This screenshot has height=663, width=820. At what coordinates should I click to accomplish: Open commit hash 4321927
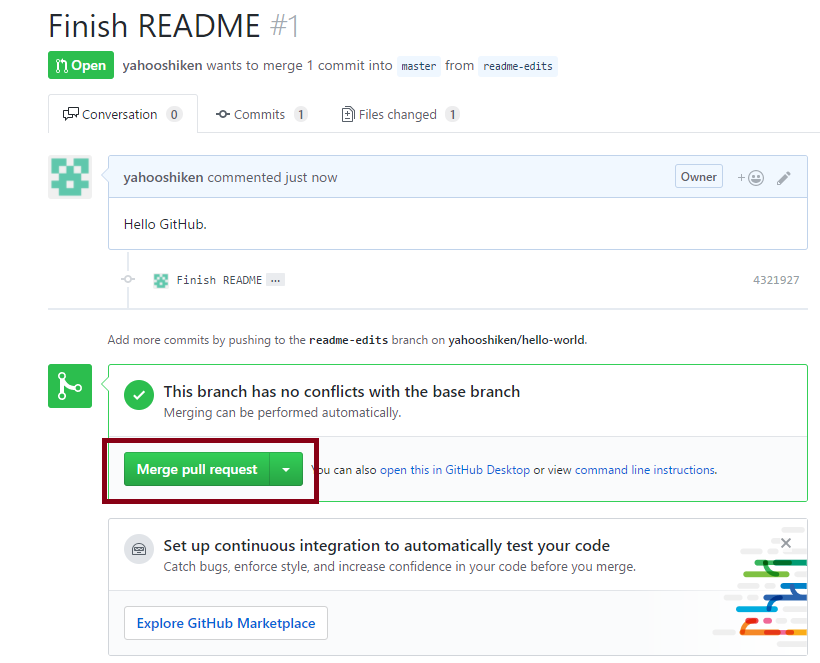point(776,280)
